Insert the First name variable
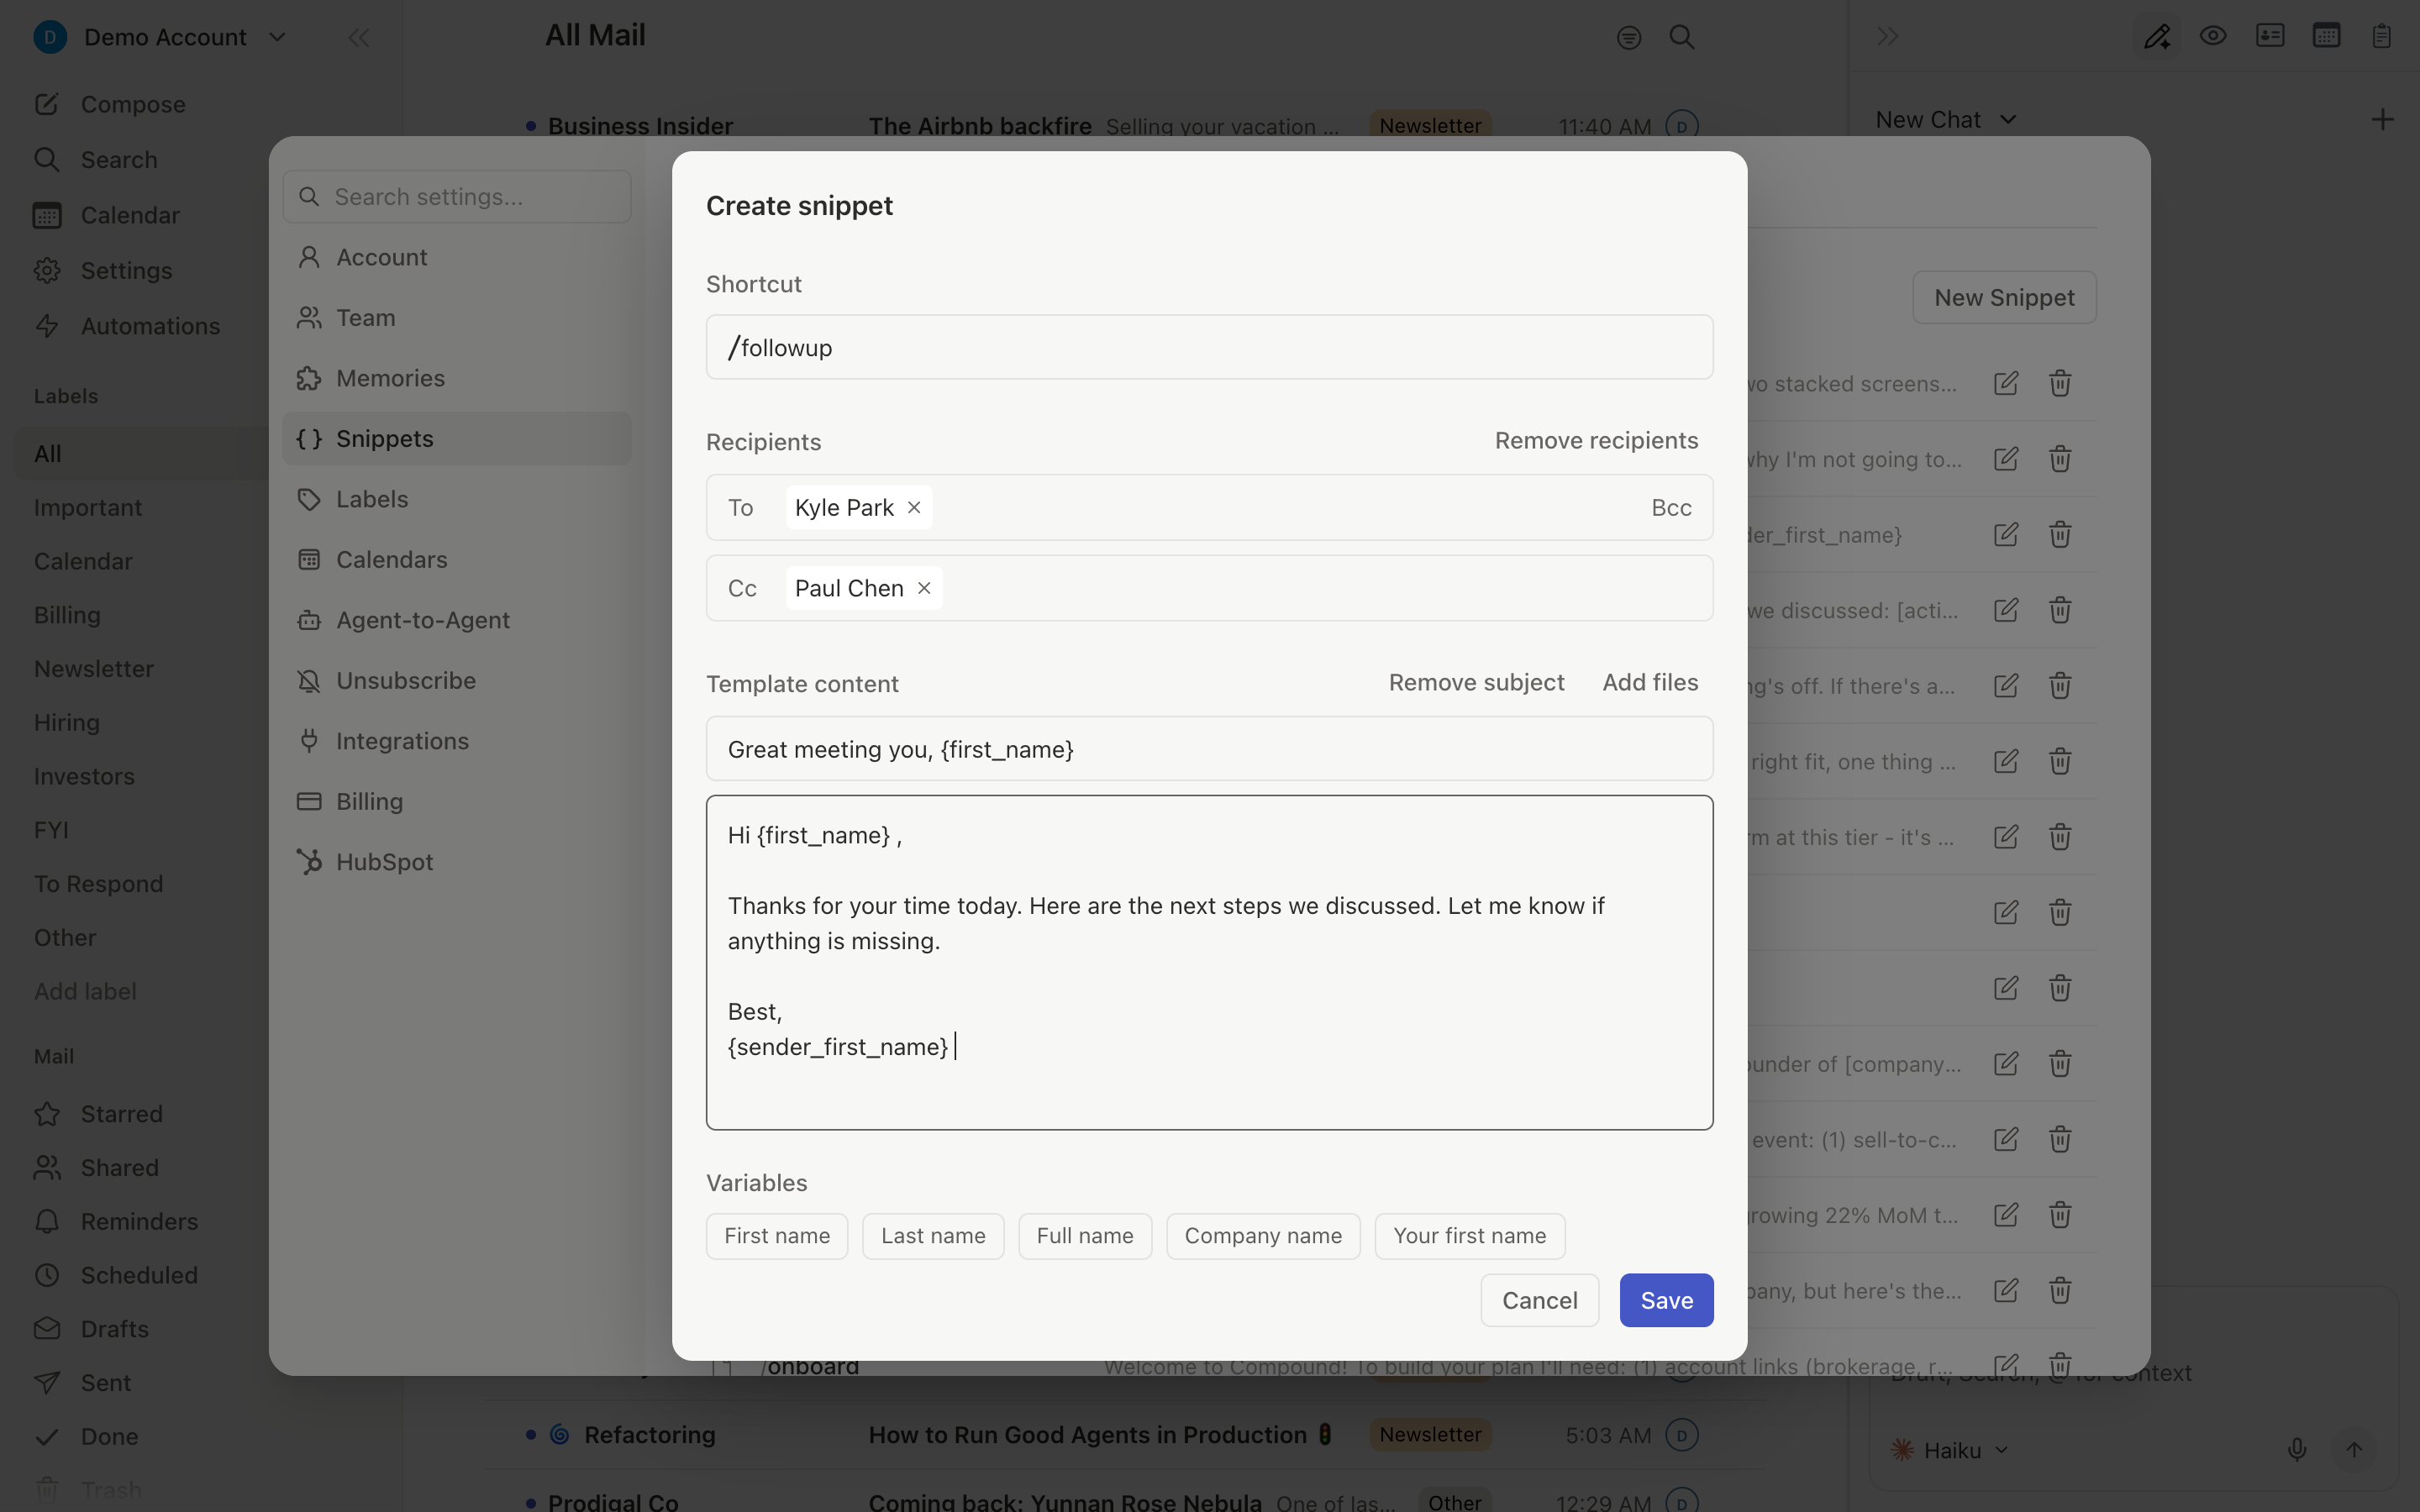The image size is (2420, 1512). pos(777,1236)
